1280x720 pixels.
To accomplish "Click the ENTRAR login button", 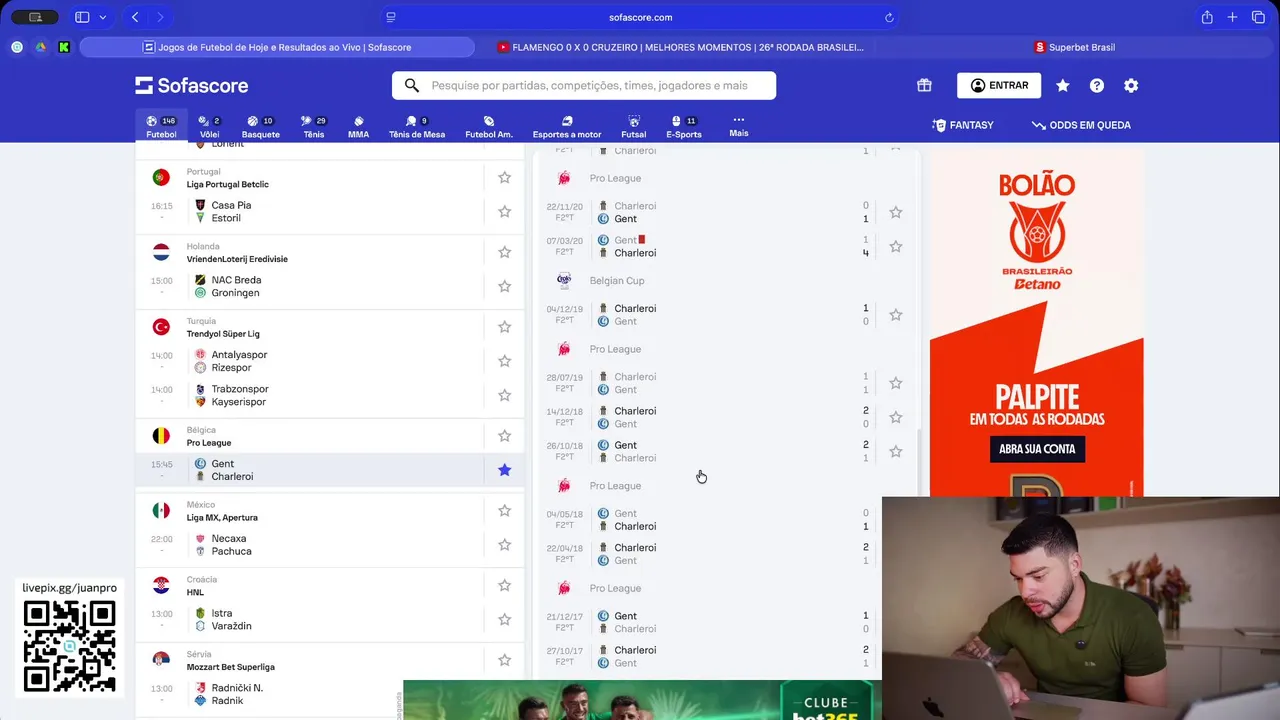I will point(999,86).
